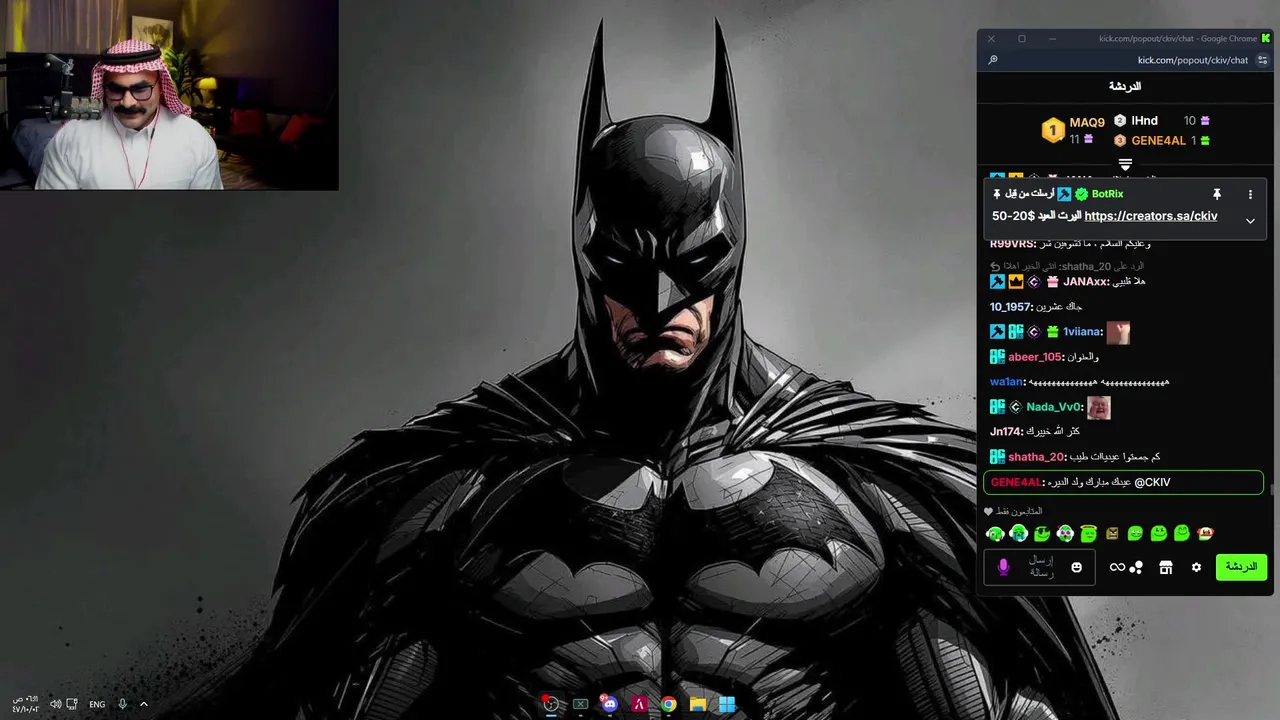Focus the send message input field
1280x720 pixels.
(x=1040, y=567)
